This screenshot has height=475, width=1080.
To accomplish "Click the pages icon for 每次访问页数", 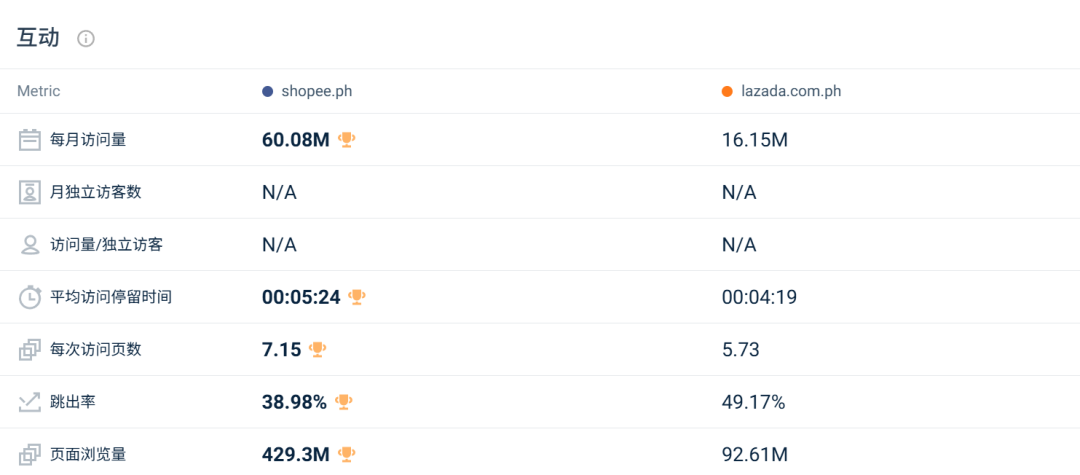I will (30, 350).
